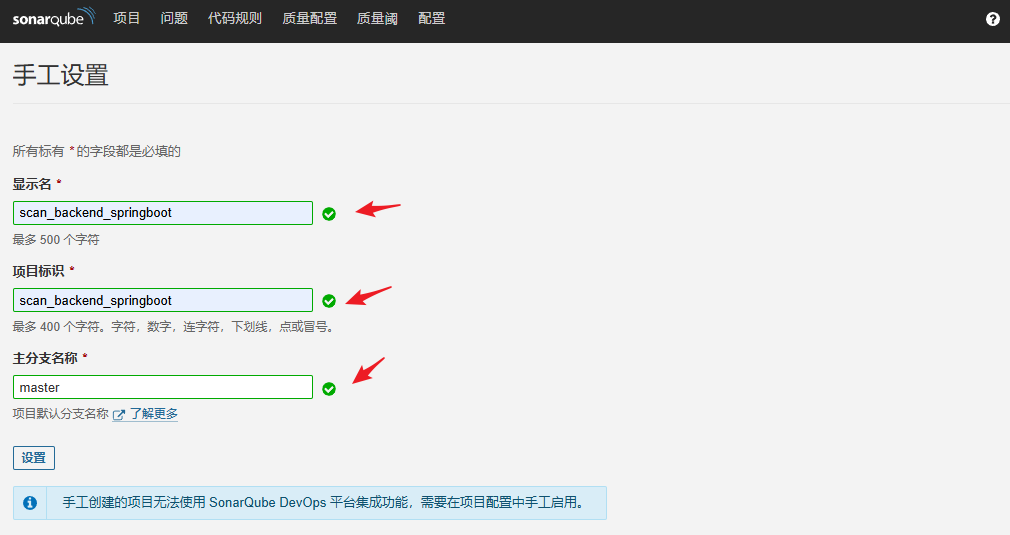Click the SonarQube logo in the header
The image size is (1010, 535).
(x=54, y=18)
